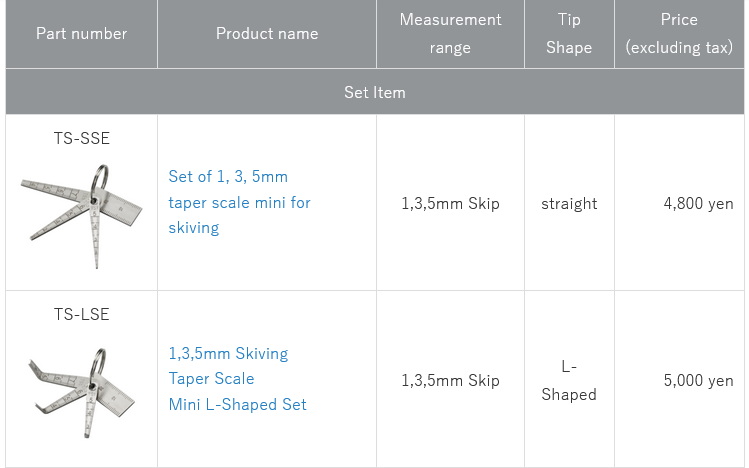Click the TS-LSE row's 1,3,5mm Skip cell

[450, 380]
